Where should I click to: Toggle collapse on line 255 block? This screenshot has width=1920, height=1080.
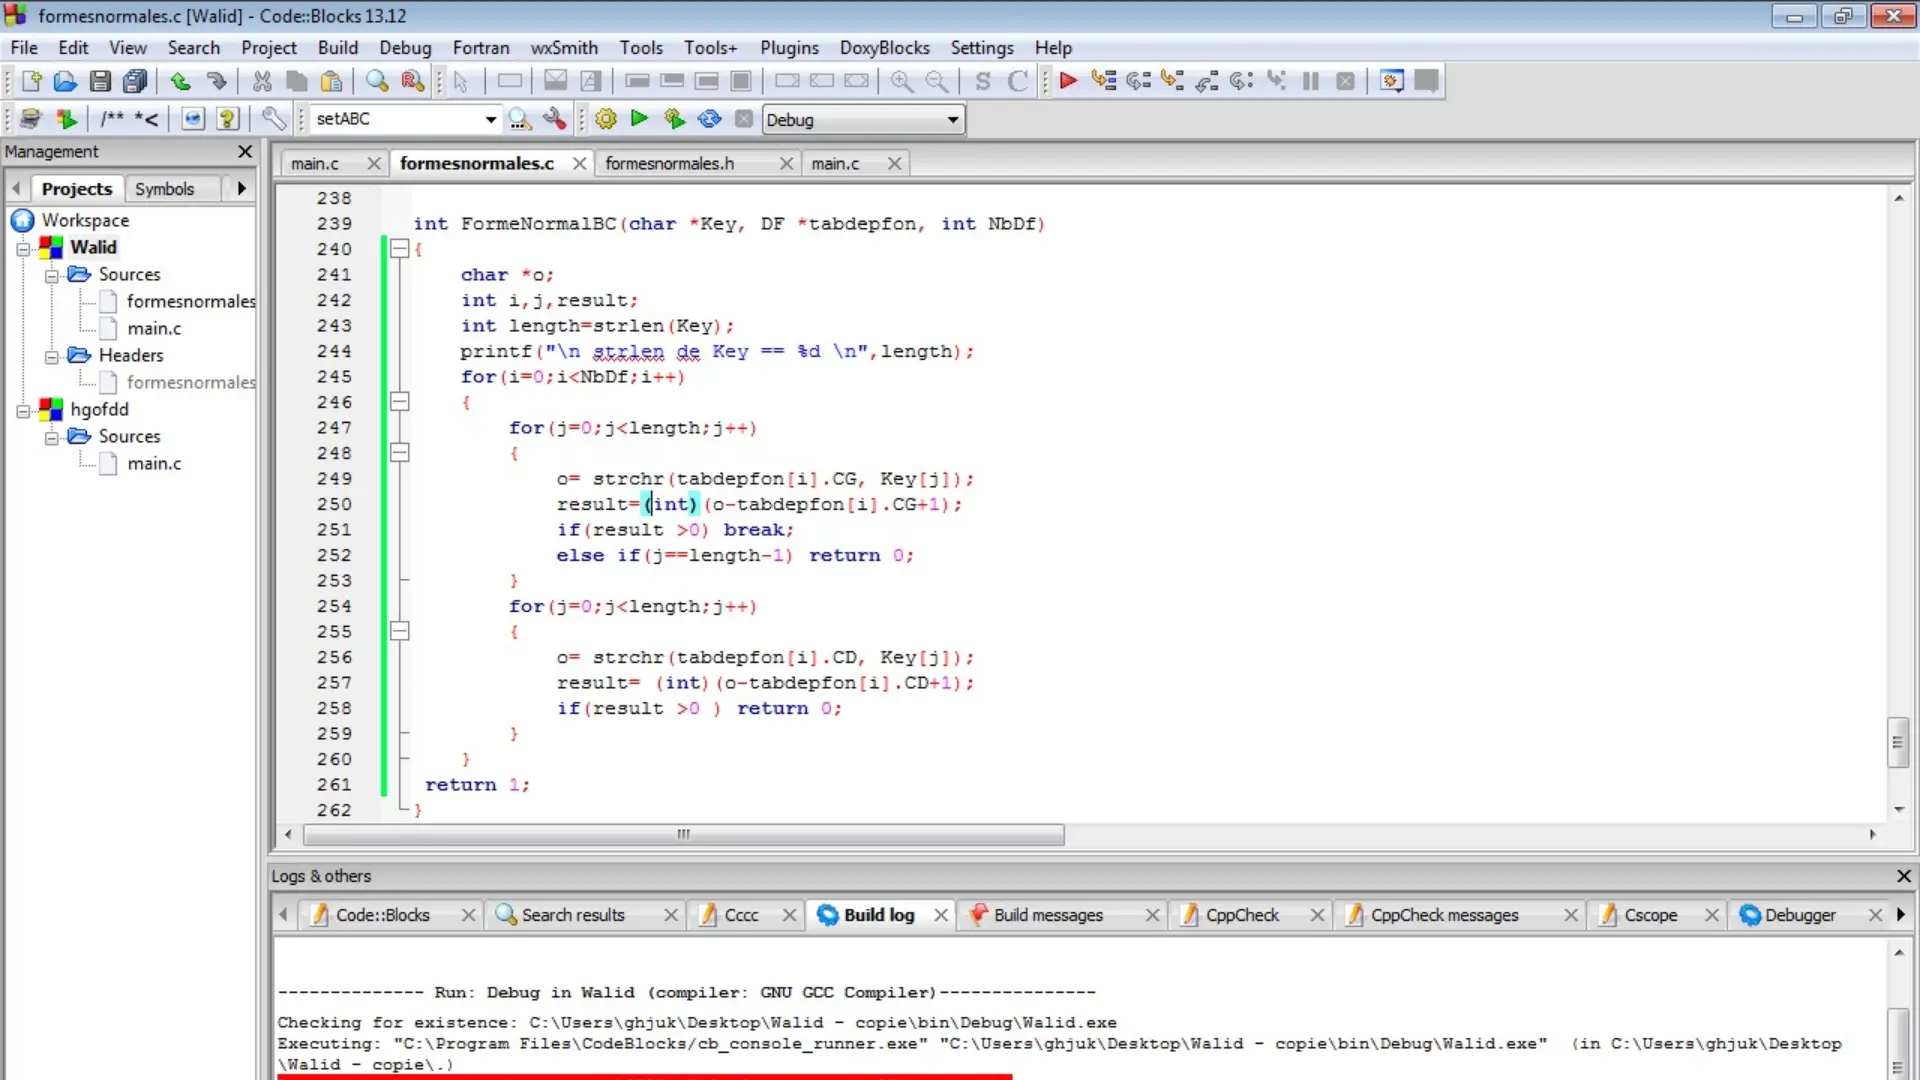400,630
